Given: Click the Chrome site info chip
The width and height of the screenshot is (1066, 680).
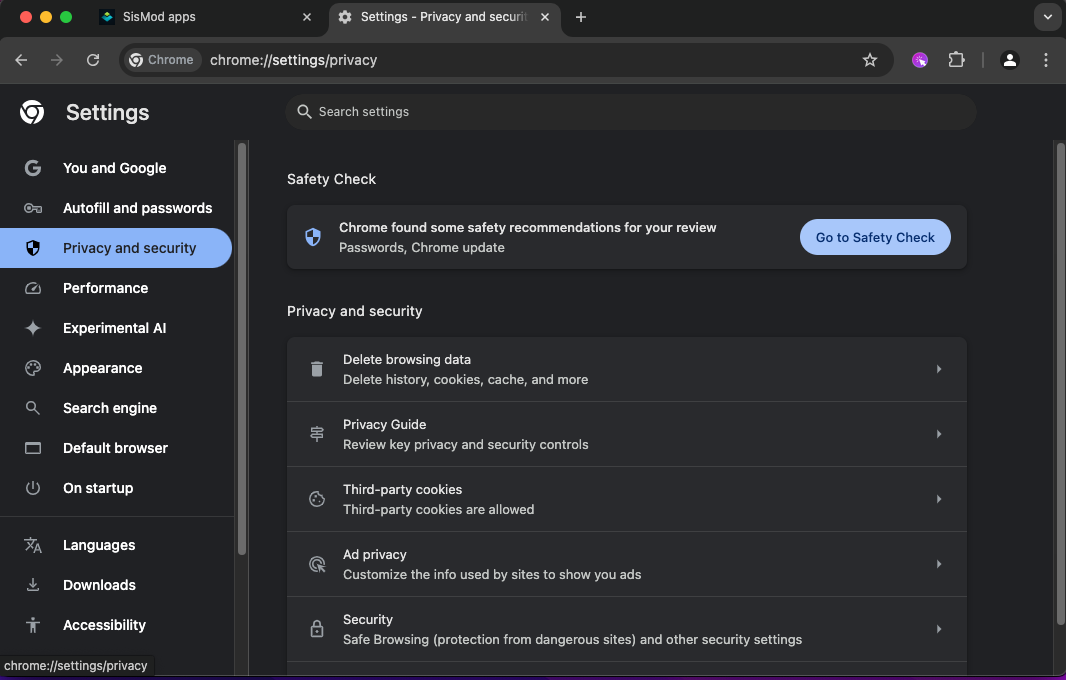Looking at the screenshot, I should 162,60.
